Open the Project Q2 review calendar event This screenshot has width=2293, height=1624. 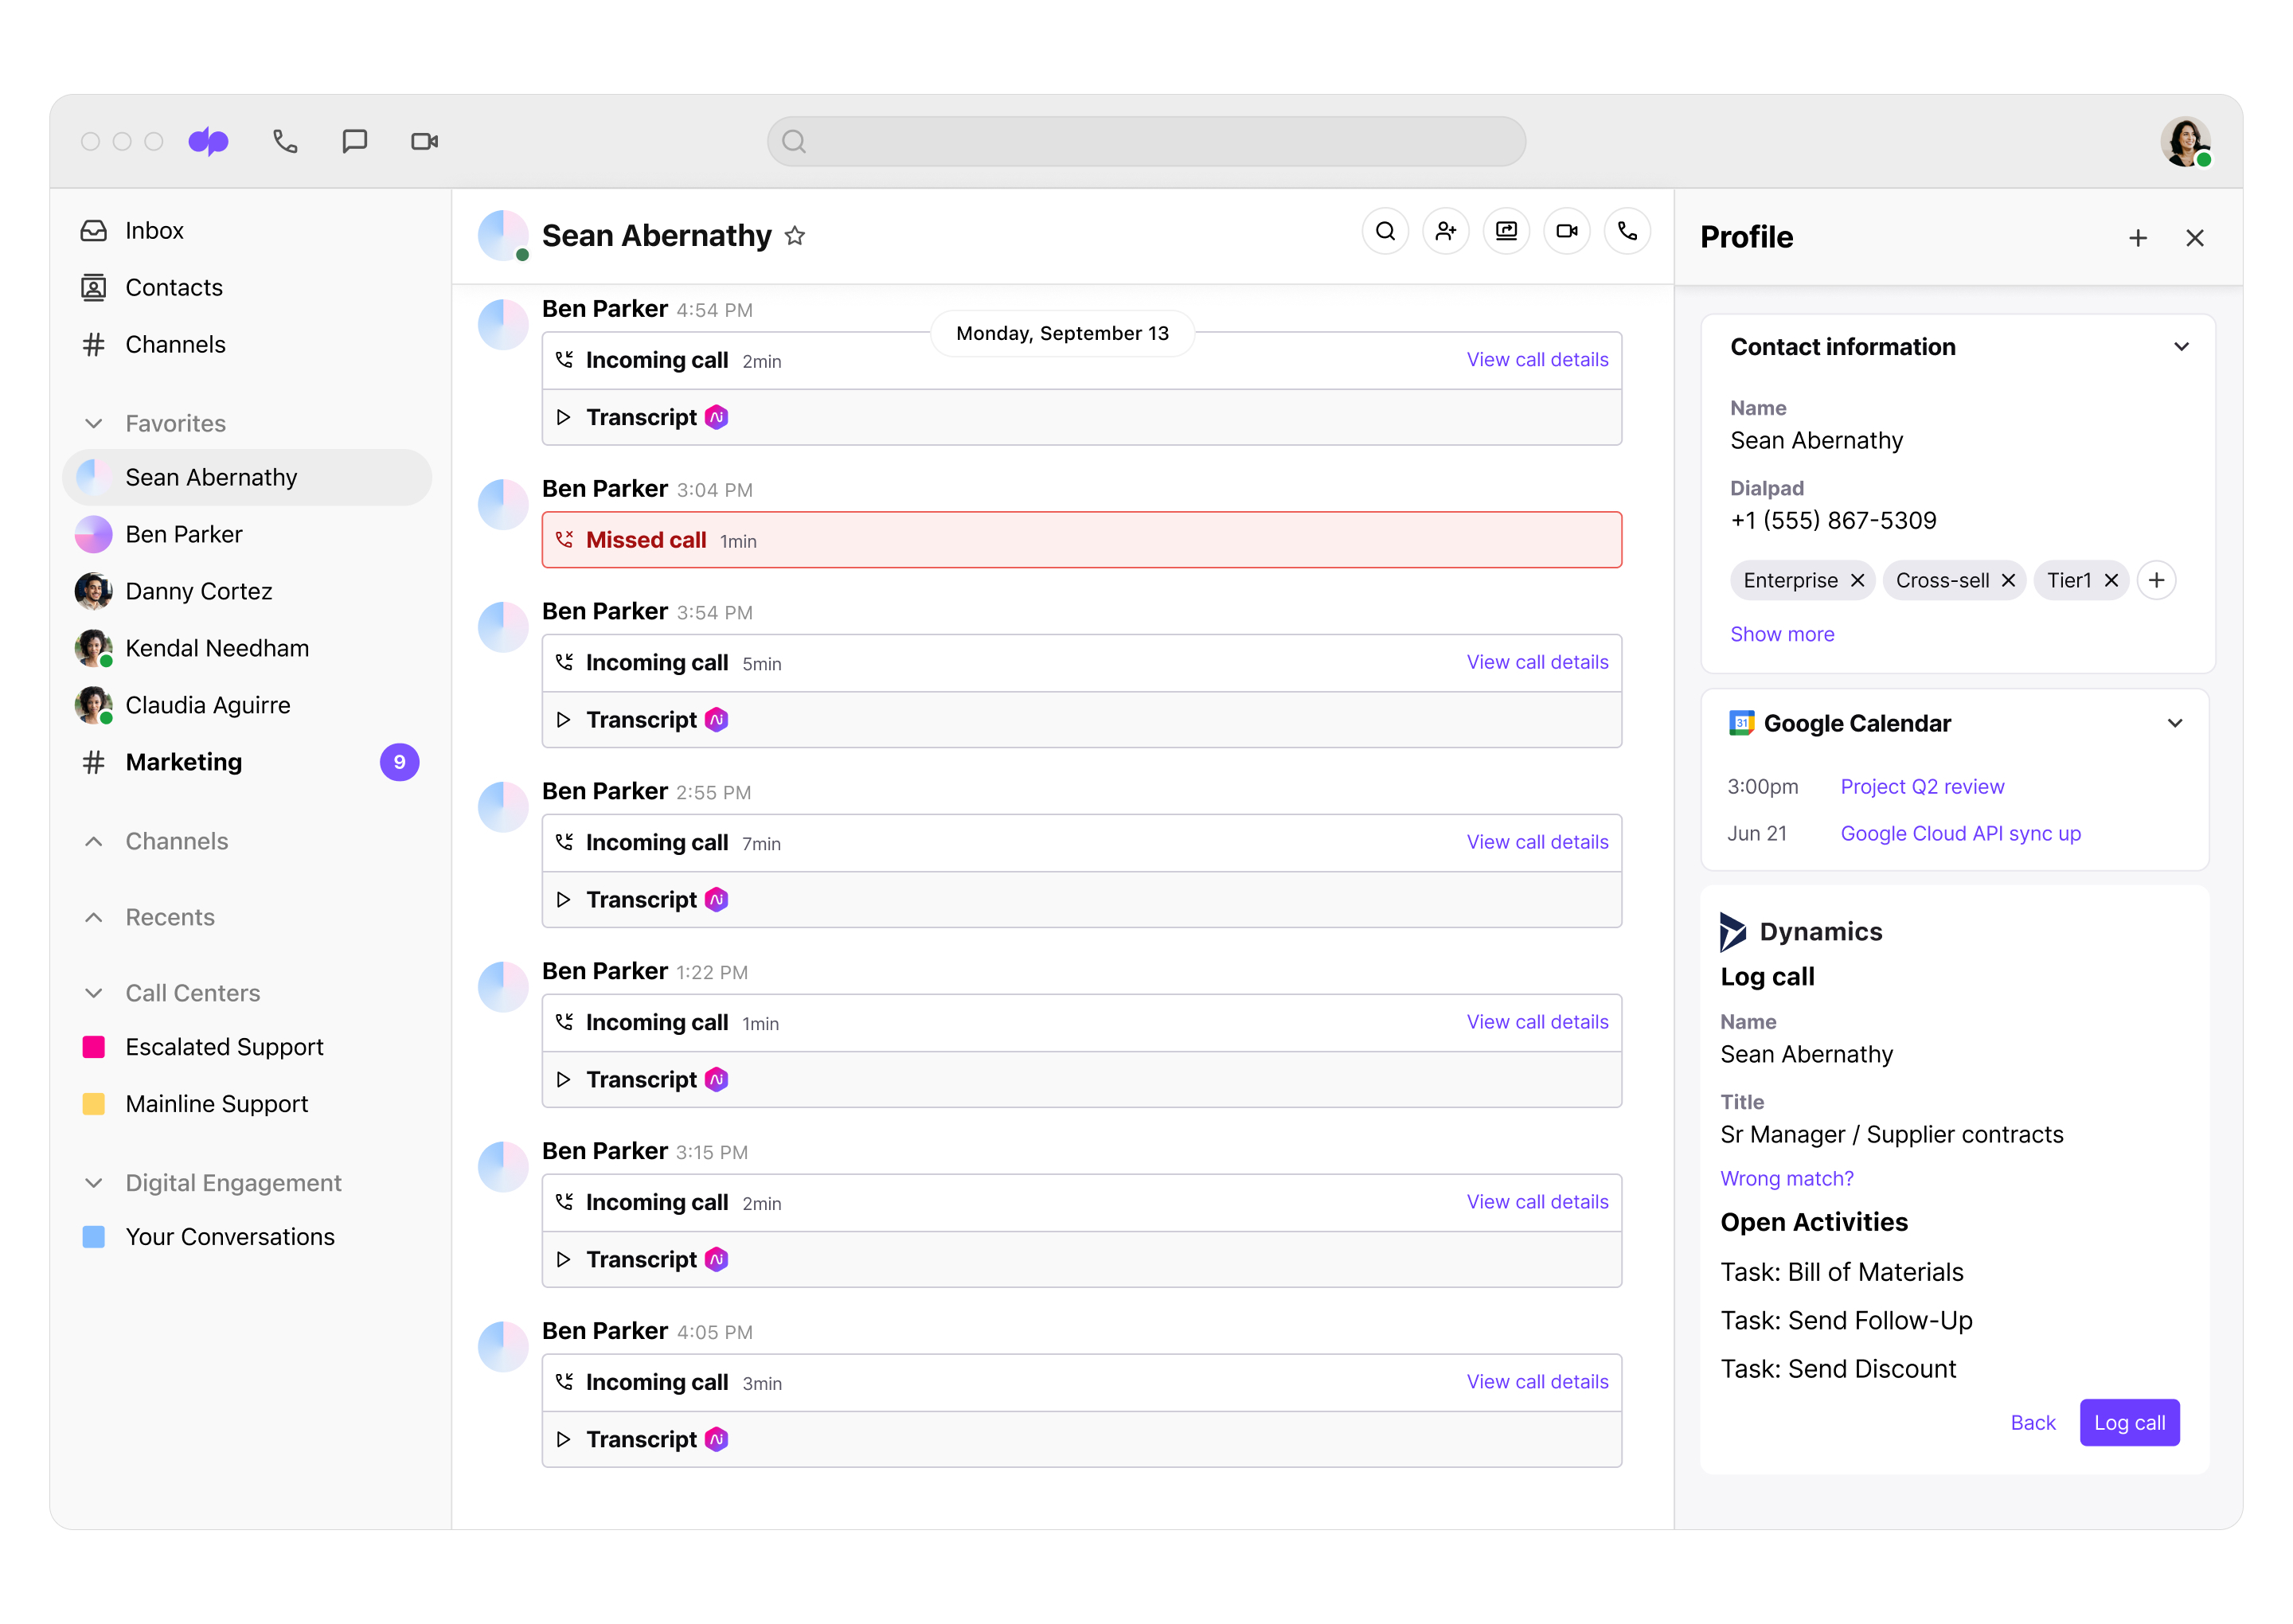click(1922, 787)
